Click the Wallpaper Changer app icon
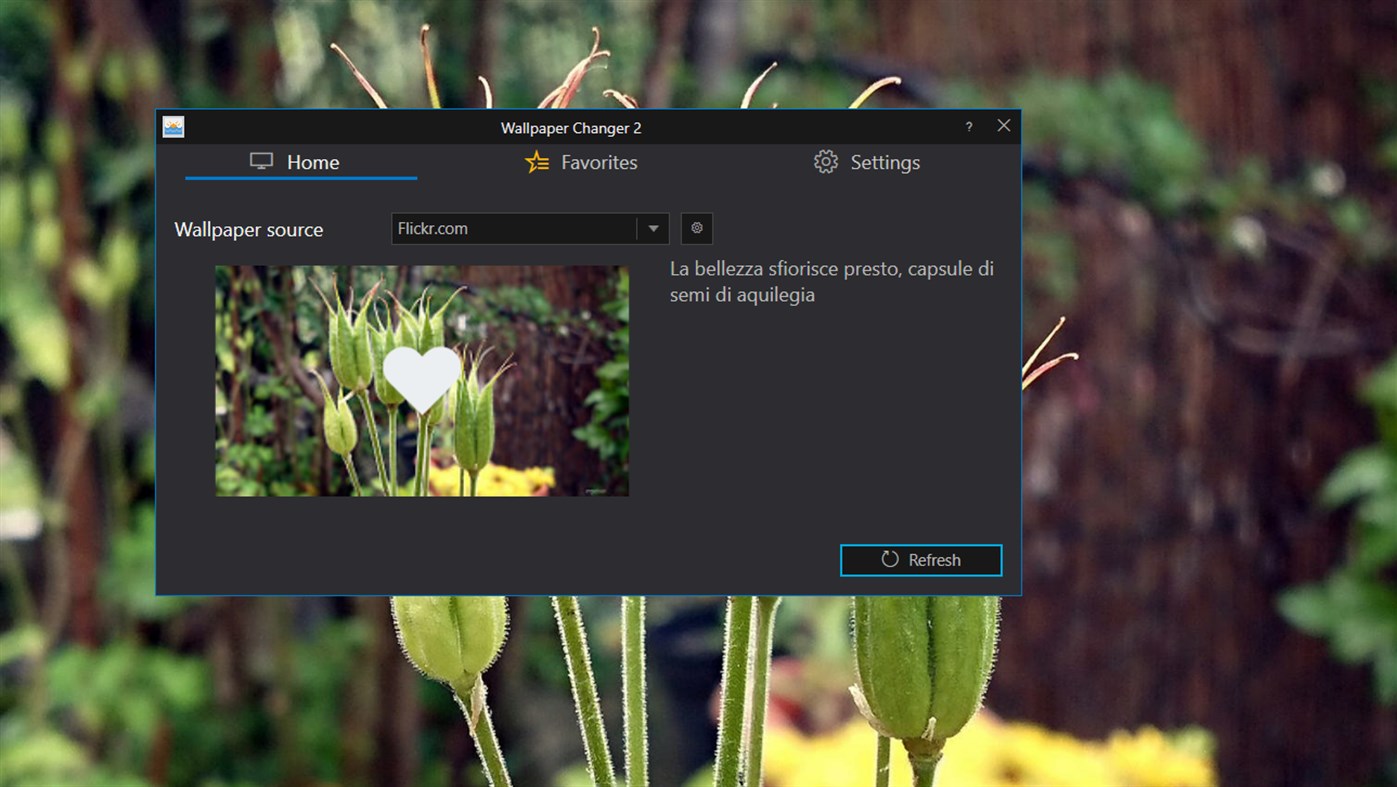The image size is (1397, 787). point(172,126)
